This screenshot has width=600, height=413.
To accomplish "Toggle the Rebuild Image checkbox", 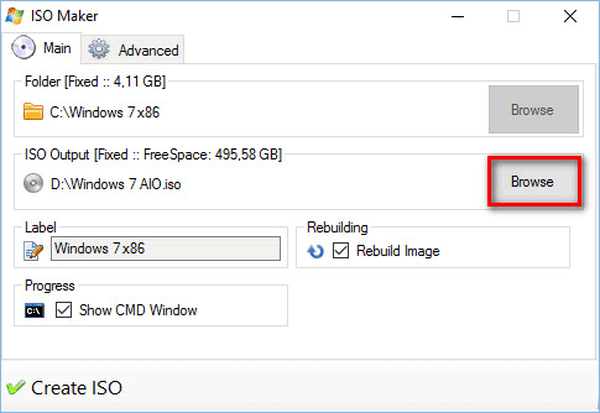I will pos(340,251).
